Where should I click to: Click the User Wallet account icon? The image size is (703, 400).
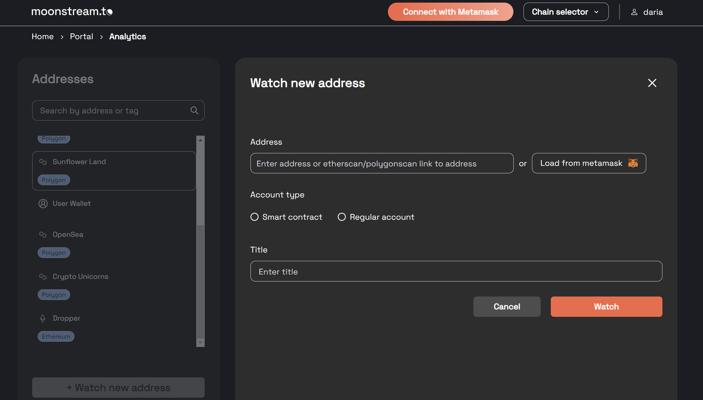point(43,204)
